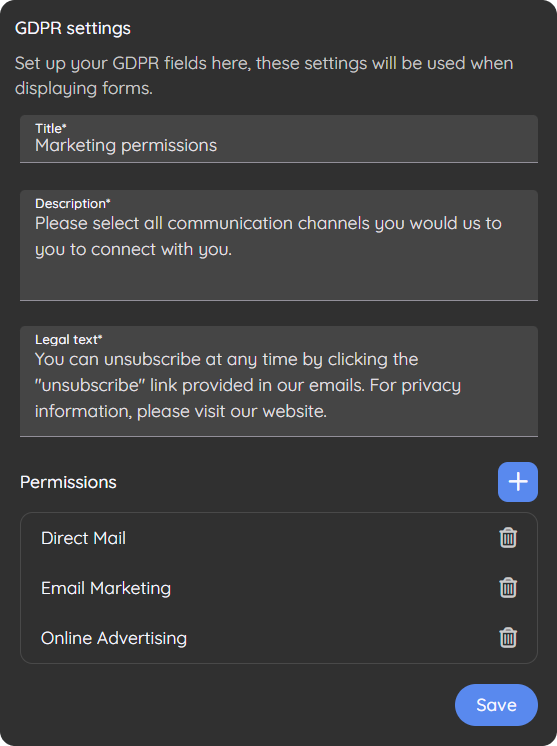Add a new permission with the plus button
The height and width of the screenshot is (746, 557).
518,481
